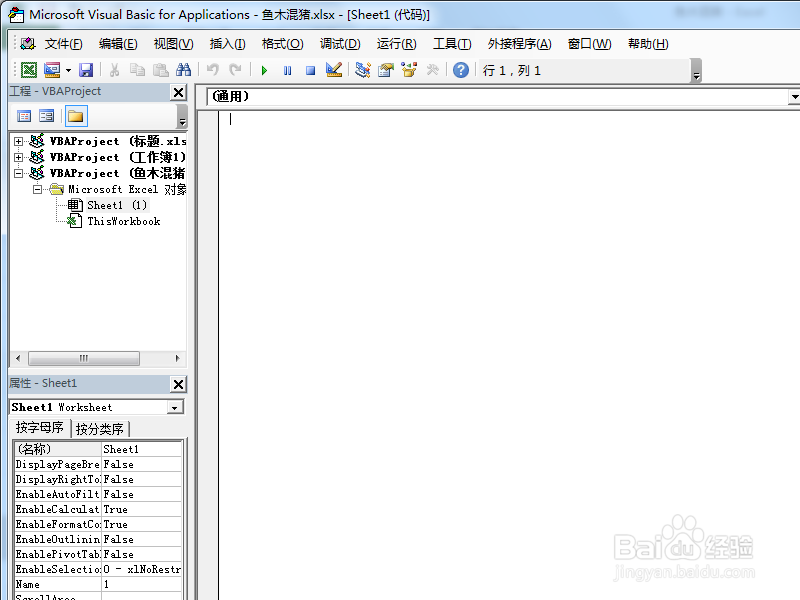Select ThisWorkbook in the project tree
Image resolution: width=800 pixels, height=600 pixels.
point(123,221)
